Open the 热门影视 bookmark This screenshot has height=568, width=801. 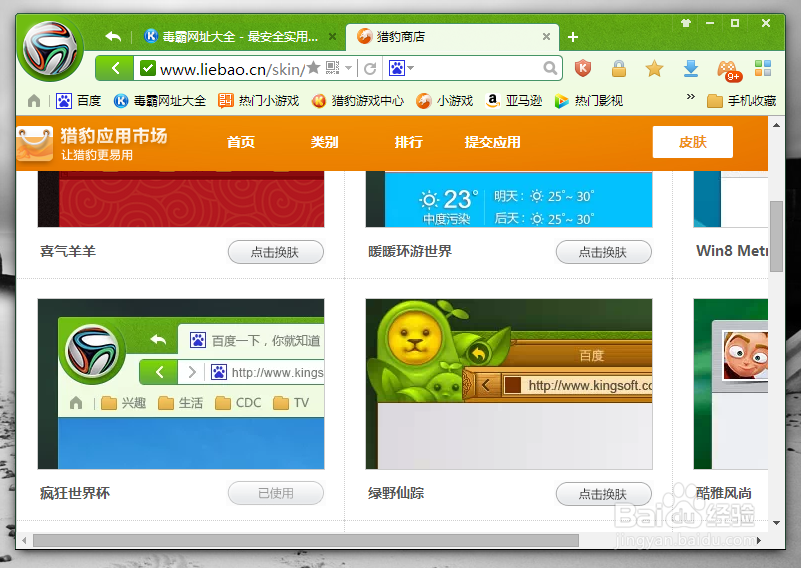(x=588, y=101)
